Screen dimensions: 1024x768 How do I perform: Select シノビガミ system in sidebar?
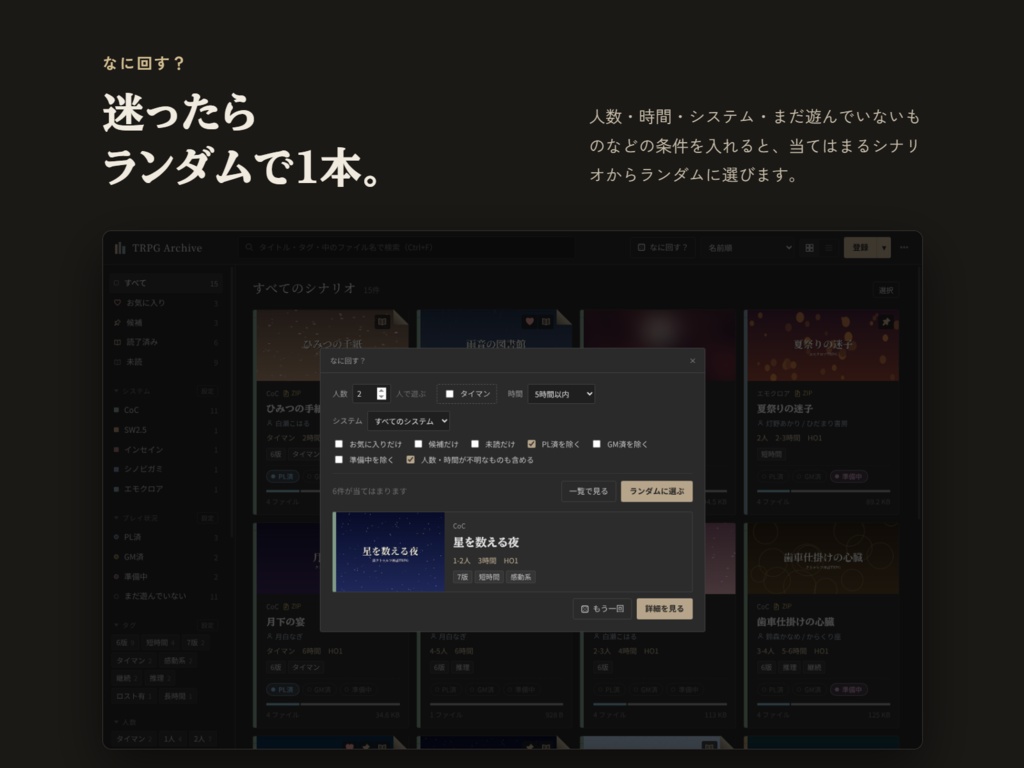coord(166,469)
